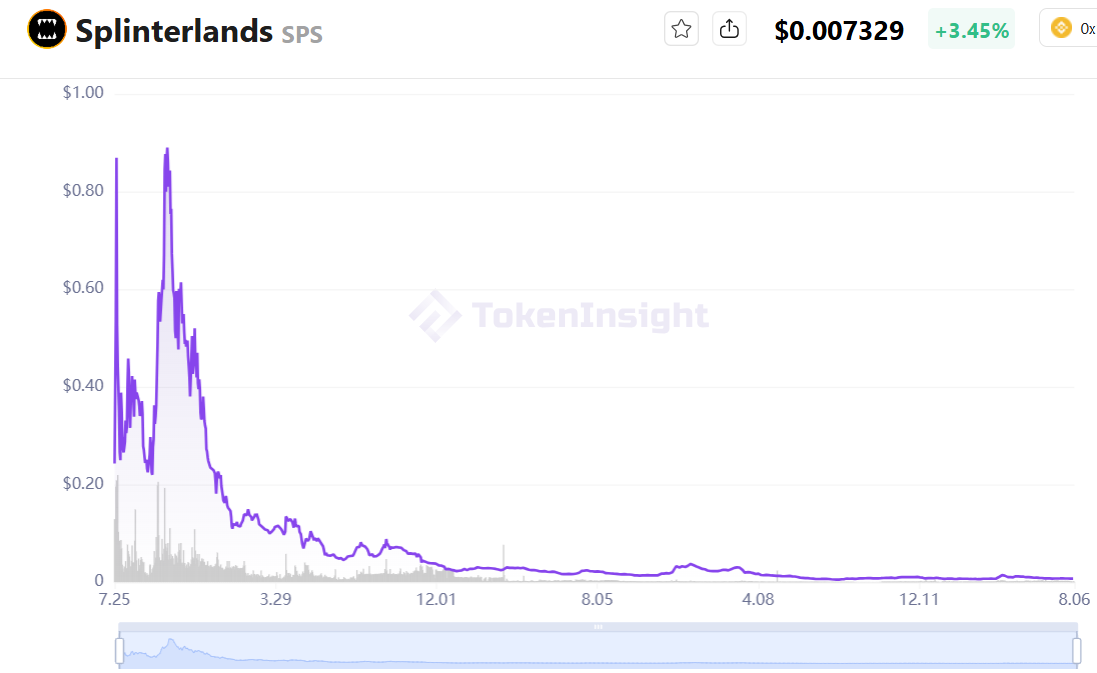
Task: Click the $0.80 y-axis label
Action: tap(83, 190)
